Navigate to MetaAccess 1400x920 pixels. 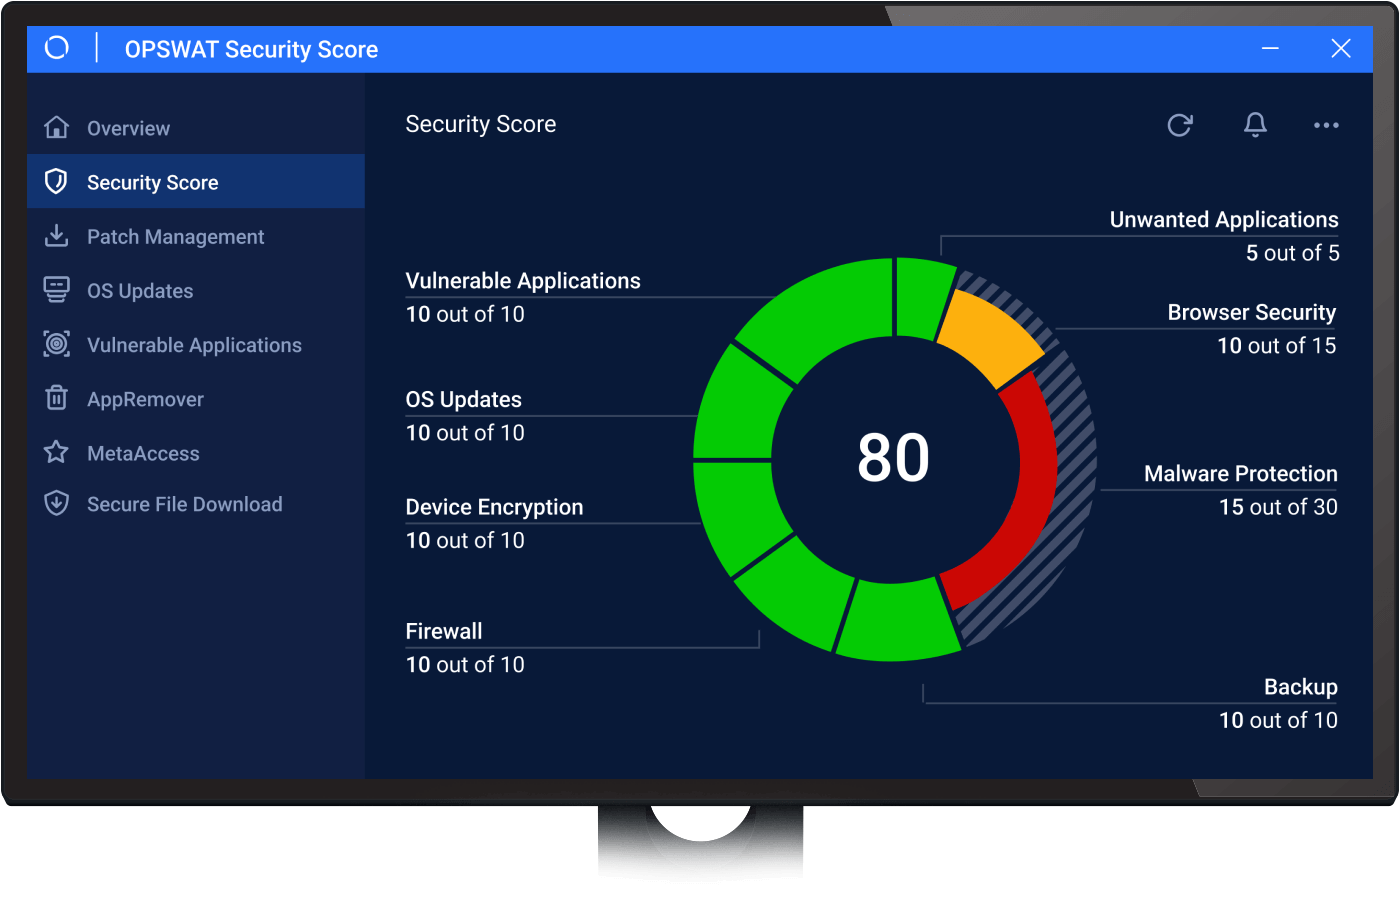click(x=196, y=452)
